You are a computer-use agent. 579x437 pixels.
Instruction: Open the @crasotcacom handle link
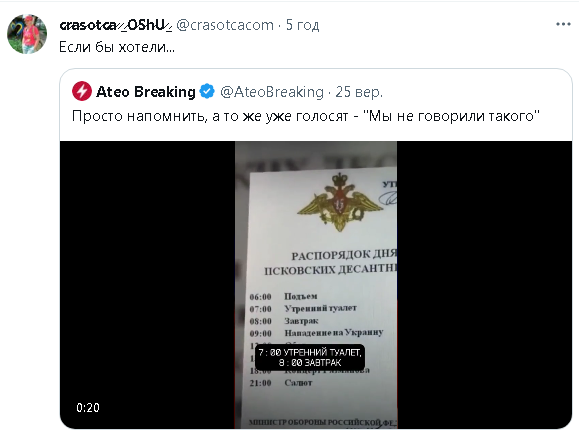[x=225, y=25]
